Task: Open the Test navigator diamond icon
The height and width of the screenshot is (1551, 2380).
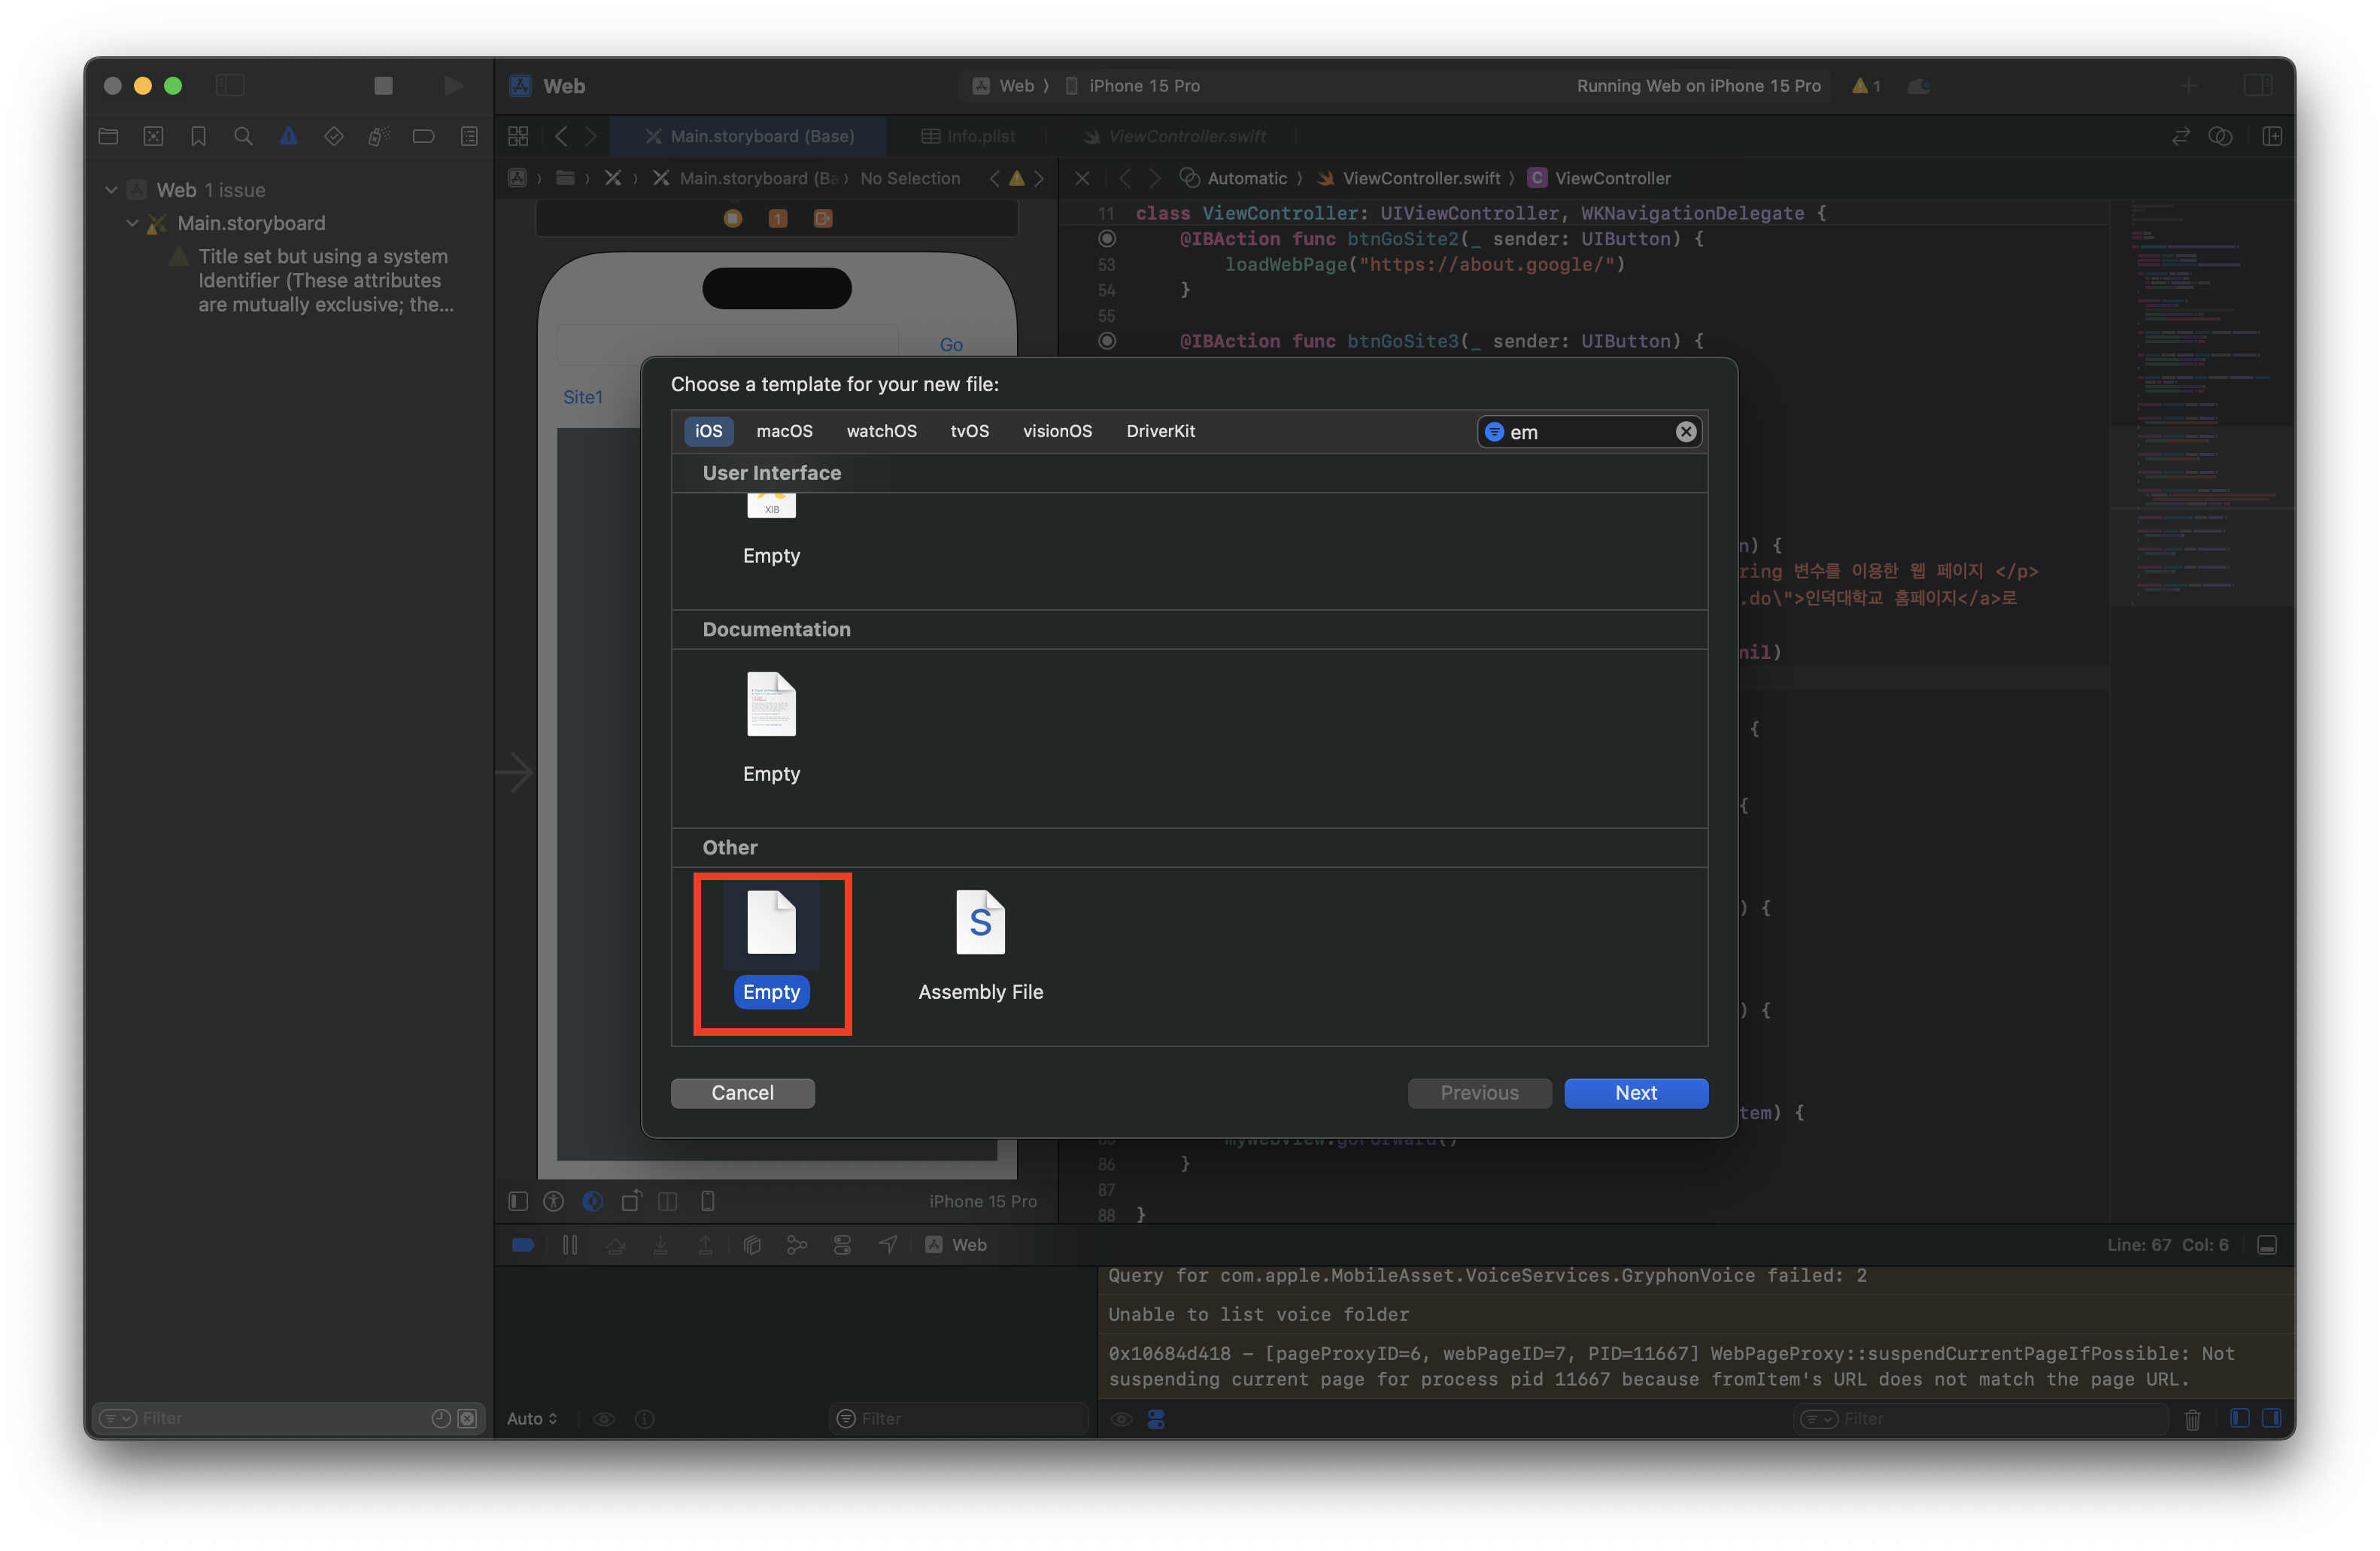Action: click(x=334, y=136)
